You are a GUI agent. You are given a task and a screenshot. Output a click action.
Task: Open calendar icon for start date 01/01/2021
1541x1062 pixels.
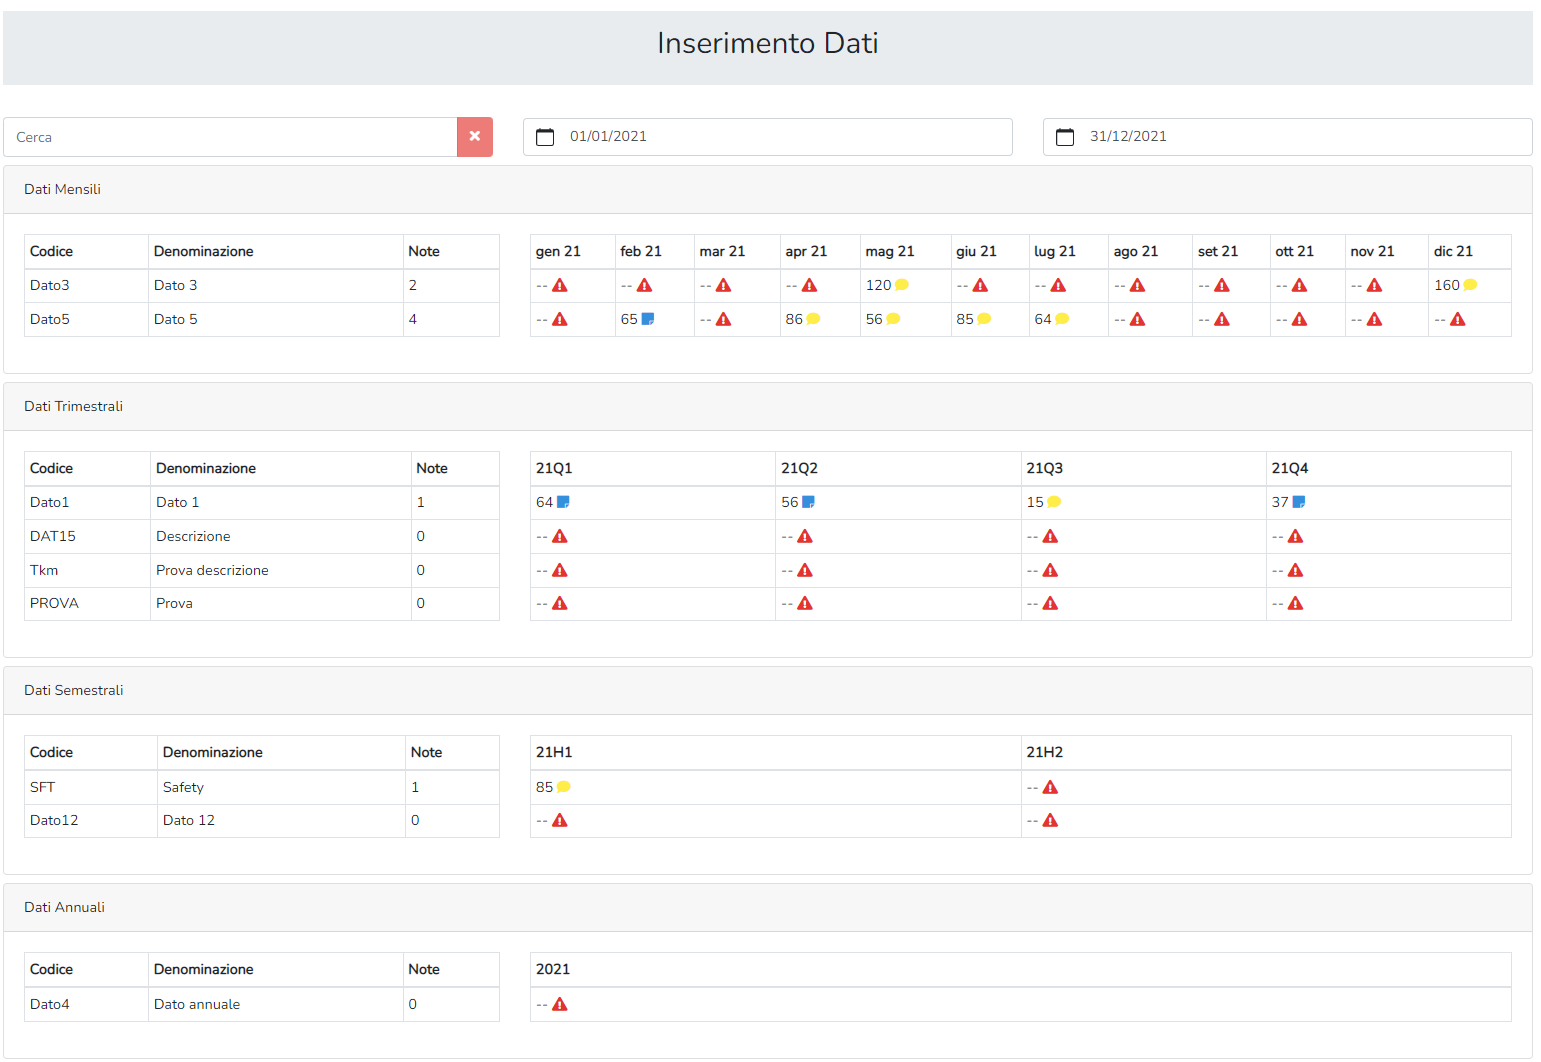pyautogui.click(x=545, y=137)
